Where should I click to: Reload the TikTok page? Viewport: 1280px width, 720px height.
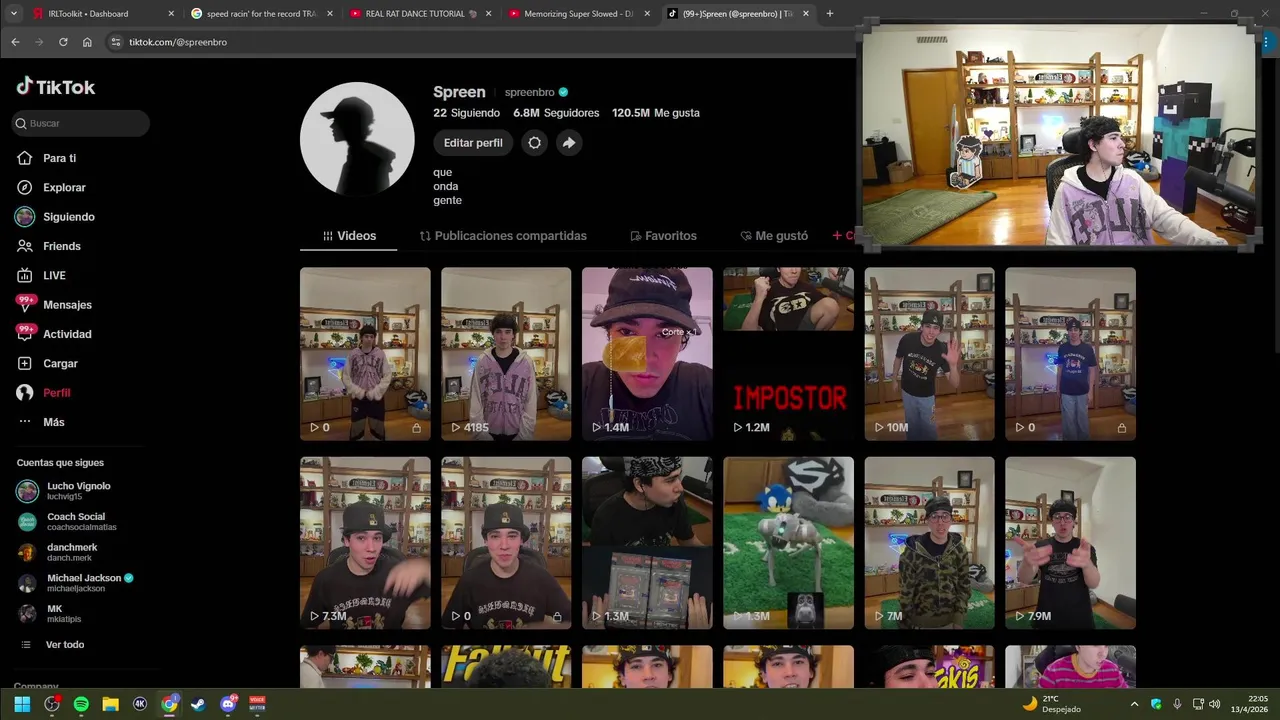click(63, 42)
